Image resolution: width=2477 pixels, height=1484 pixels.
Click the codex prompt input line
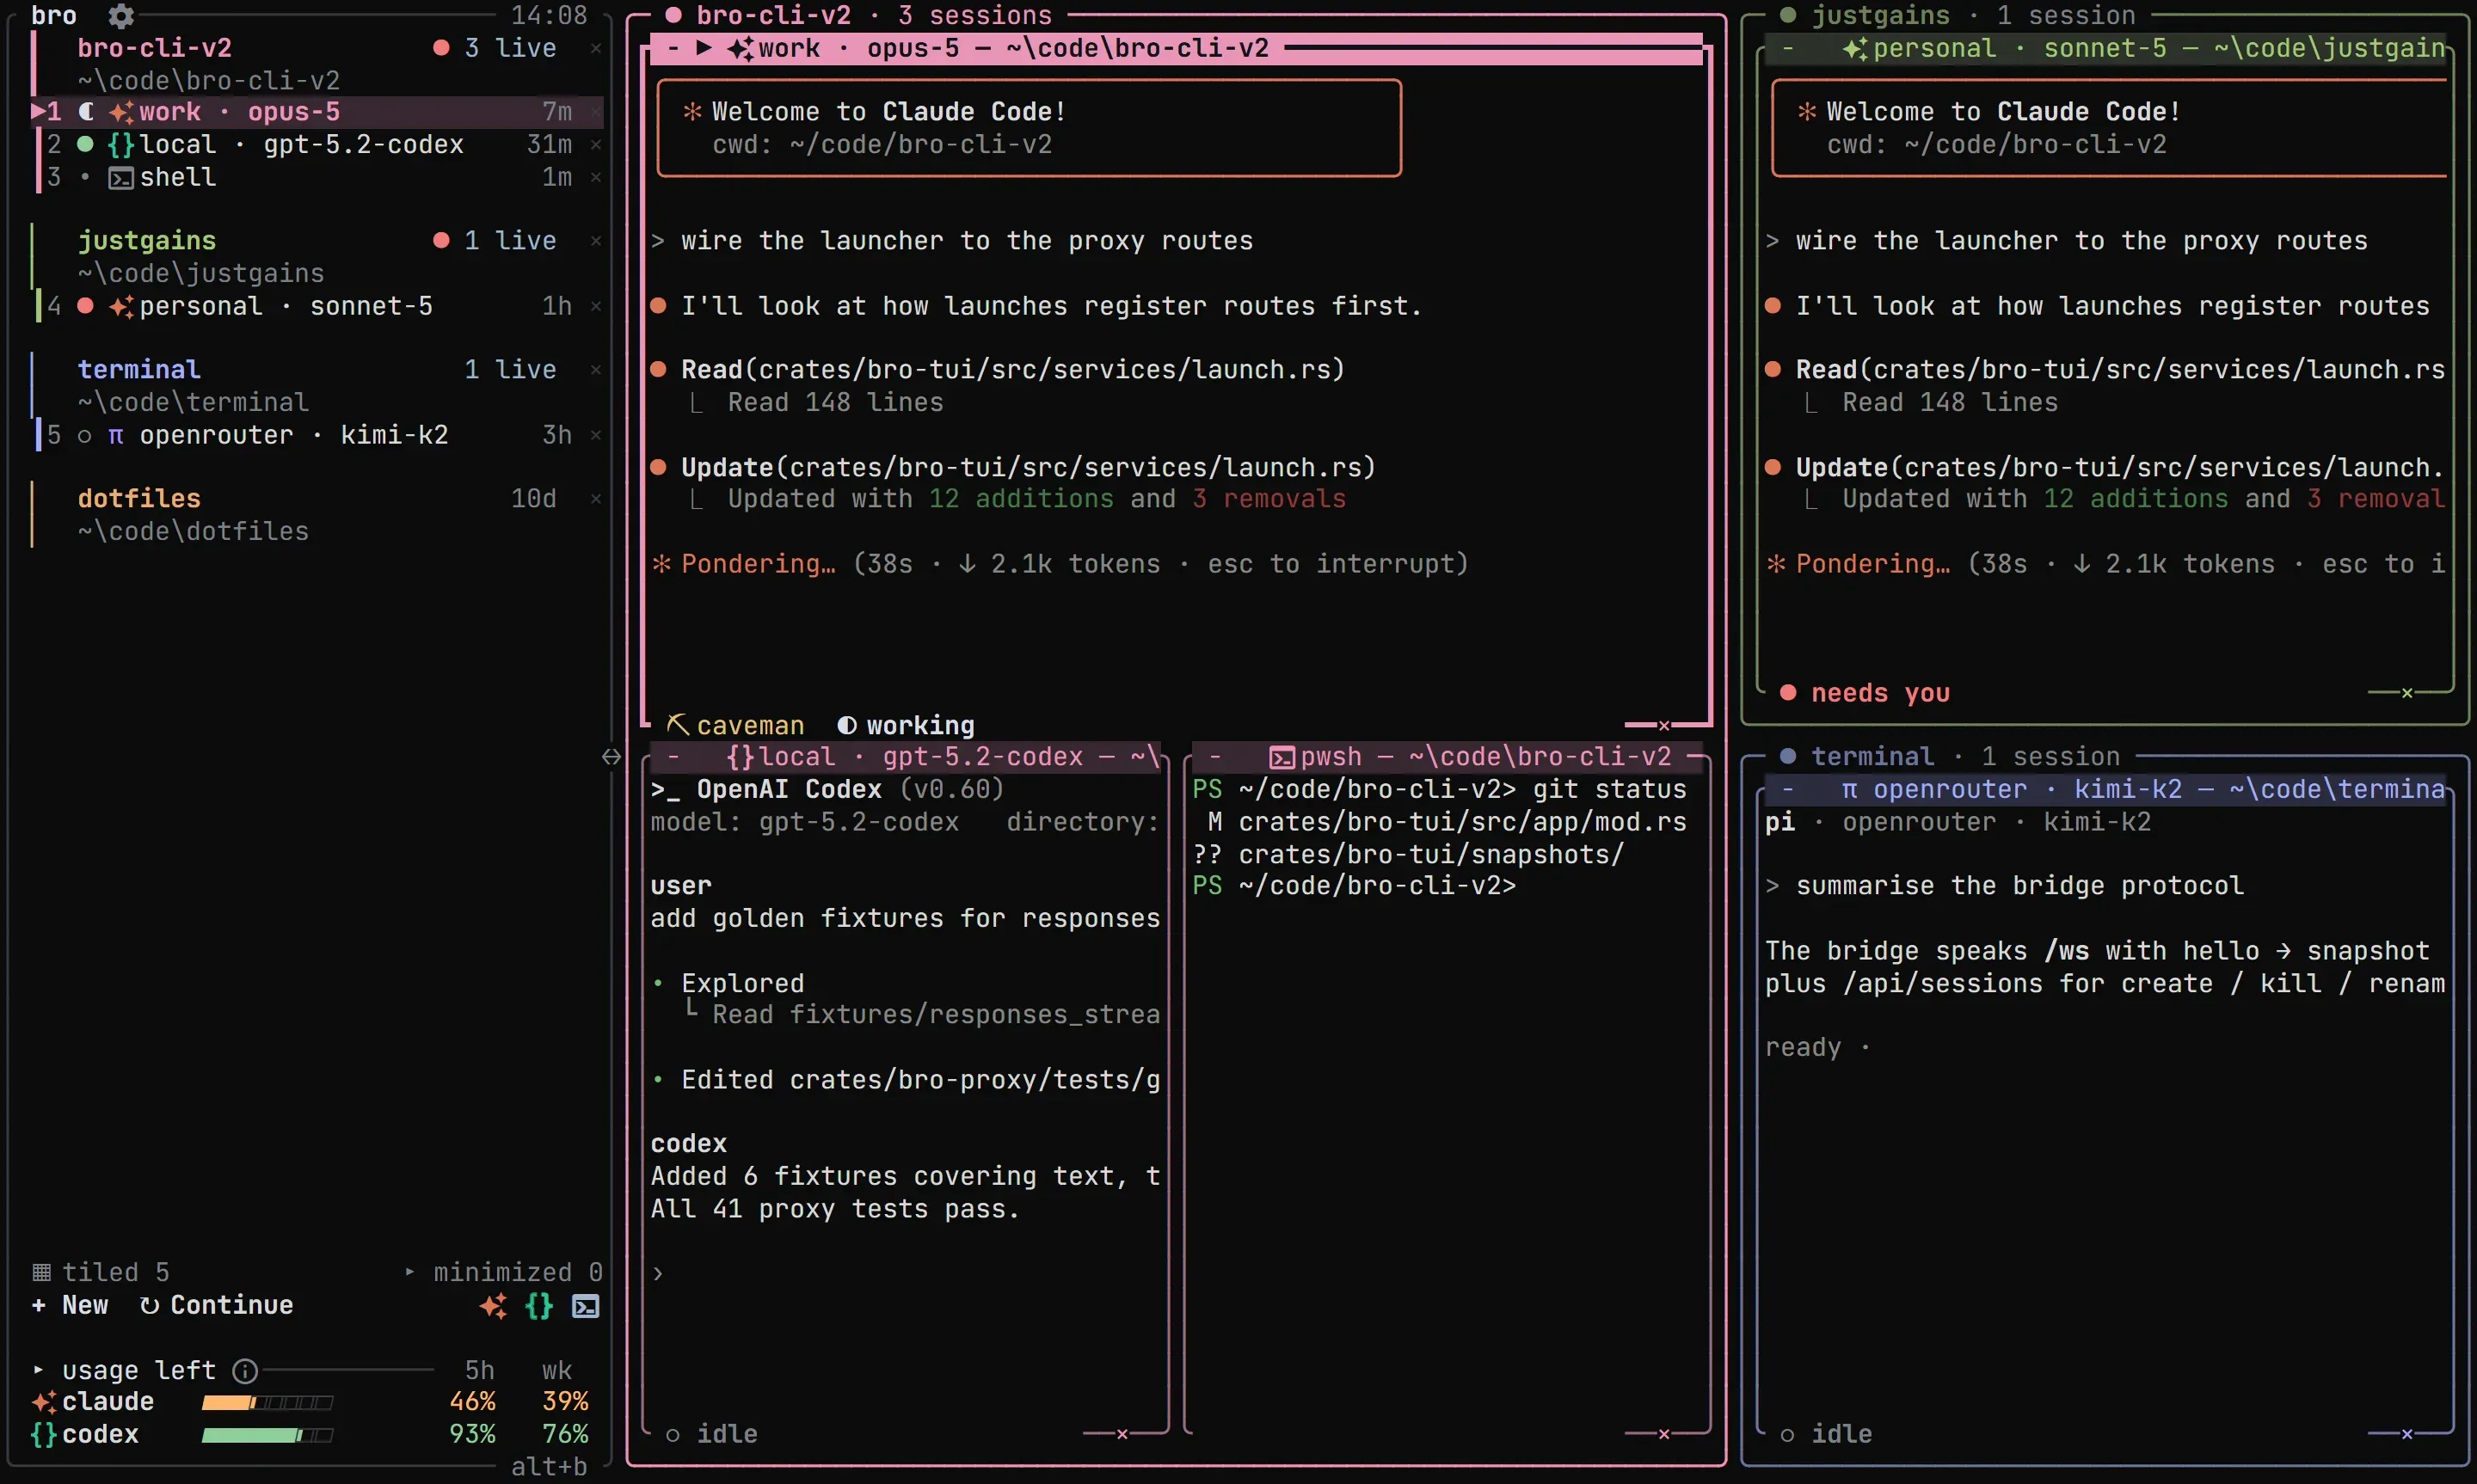point(905,1273)
